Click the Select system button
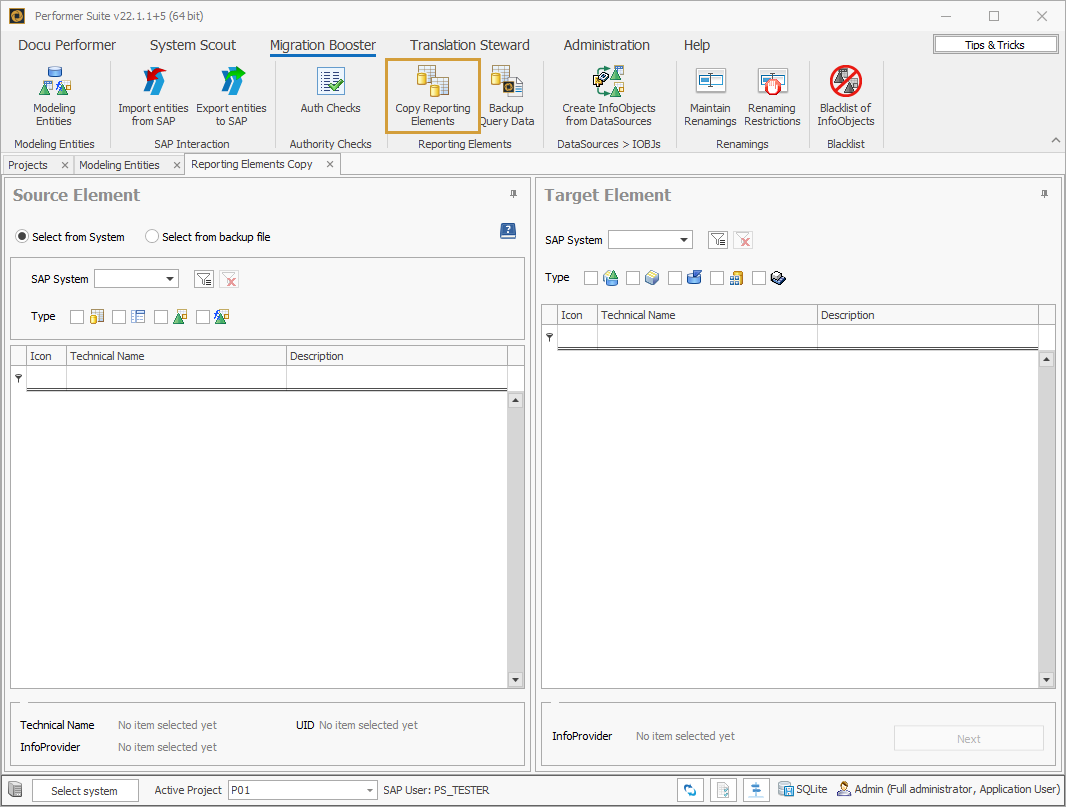The width and height of the screenshot is (1066, 807). pos(85,790)
